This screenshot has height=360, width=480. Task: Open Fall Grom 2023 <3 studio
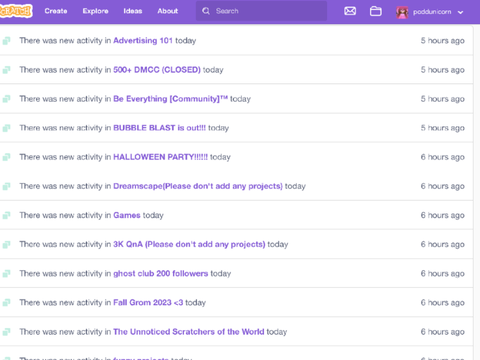[148, 302]
